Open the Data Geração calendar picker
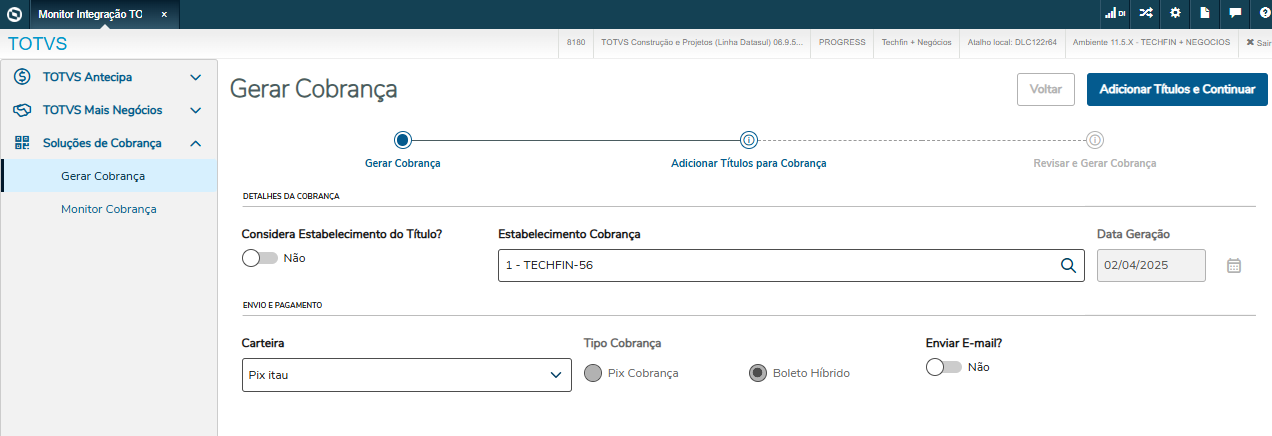The height and width of the screenshot is (436, 1272). tap(1234, 266)
